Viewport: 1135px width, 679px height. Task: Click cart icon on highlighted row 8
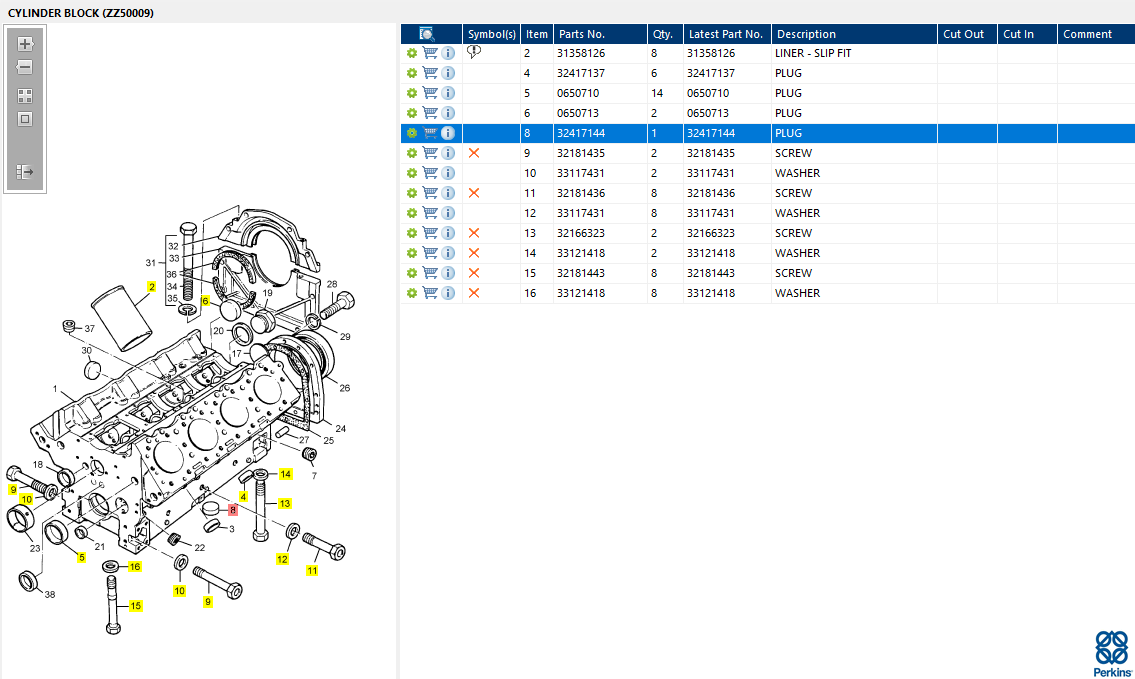click(x=430, y=133)
